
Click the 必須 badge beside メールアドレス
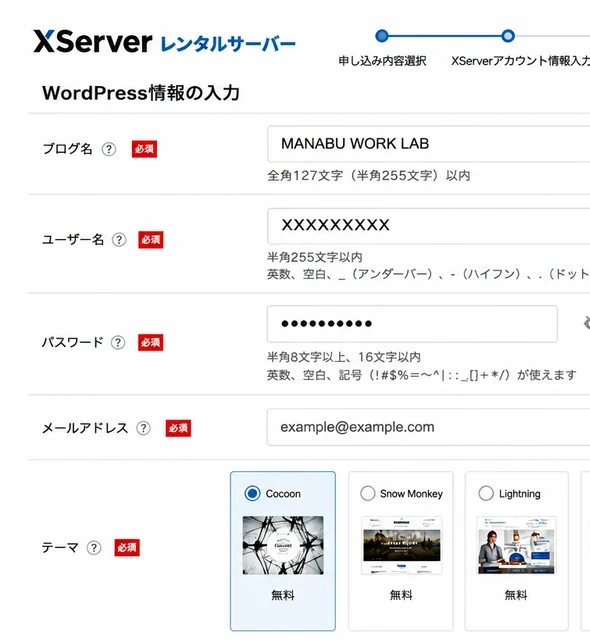(178, 428)
